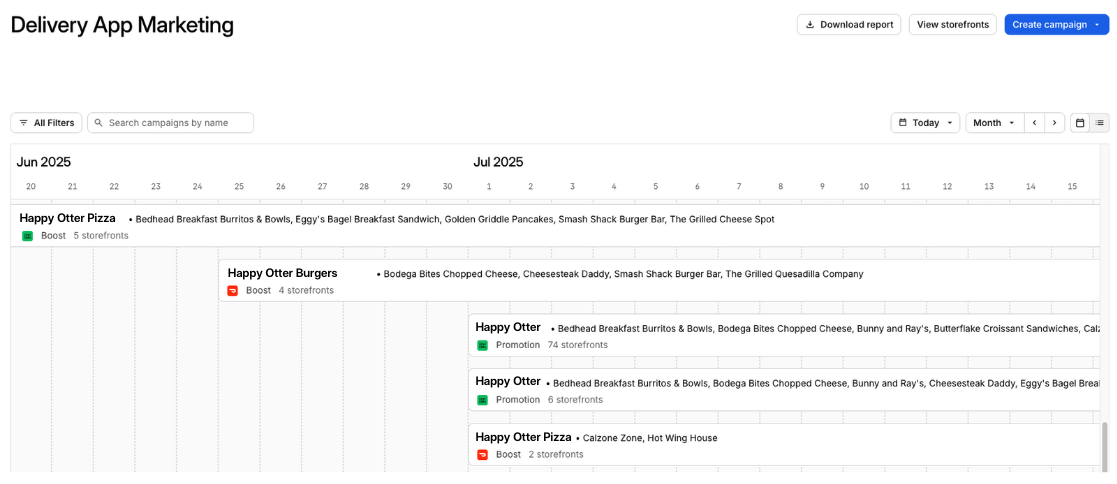Advance to next month with right chevron
Viewport: 1117px width, 484px height.
coord(1054,123)
